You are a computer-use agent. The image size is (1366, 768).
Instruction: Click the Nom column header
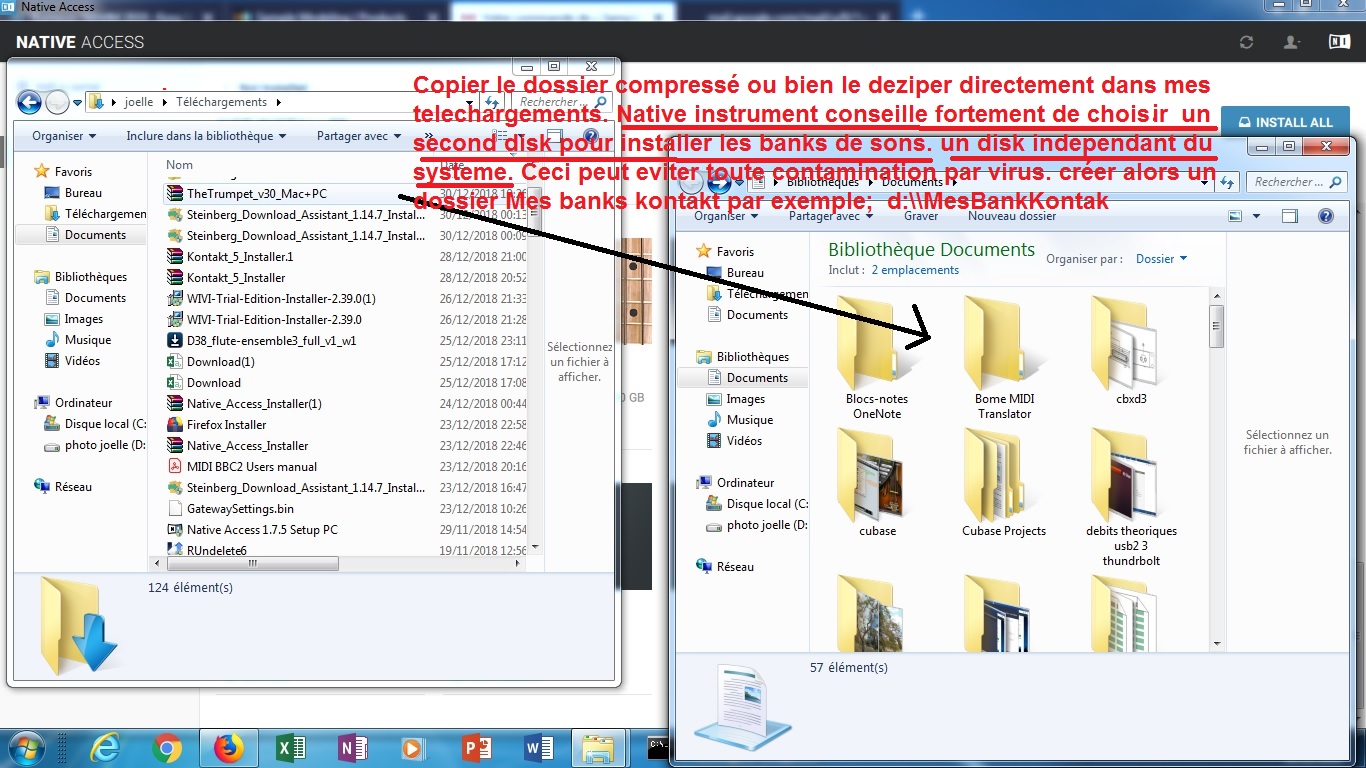pyautogui.click(x=180, y=165)
